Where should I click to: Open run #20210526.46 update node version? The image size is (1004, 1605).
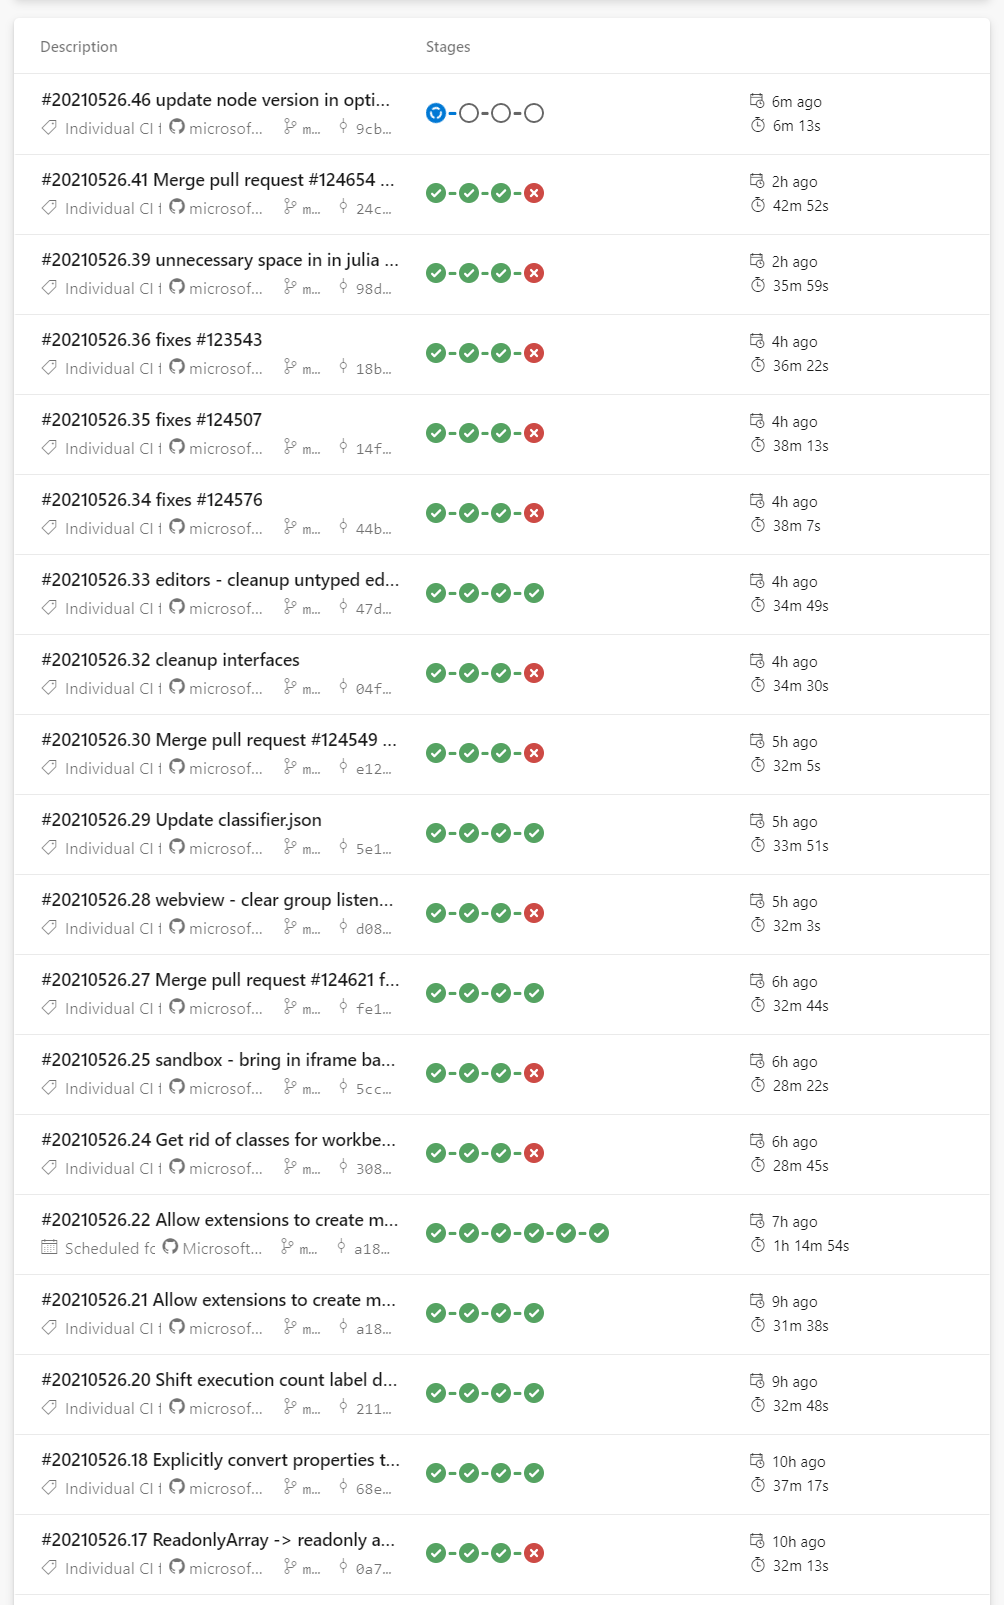[216, 100]
